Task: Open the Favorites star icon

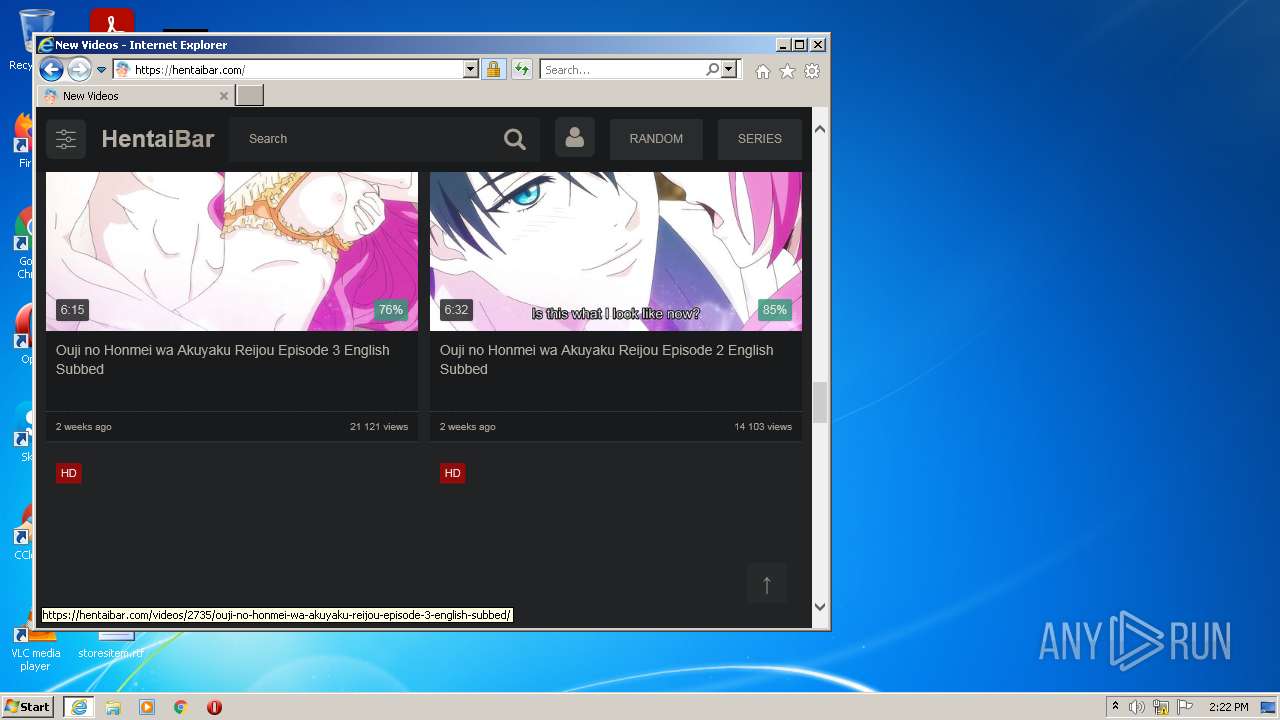Action: 787,71
